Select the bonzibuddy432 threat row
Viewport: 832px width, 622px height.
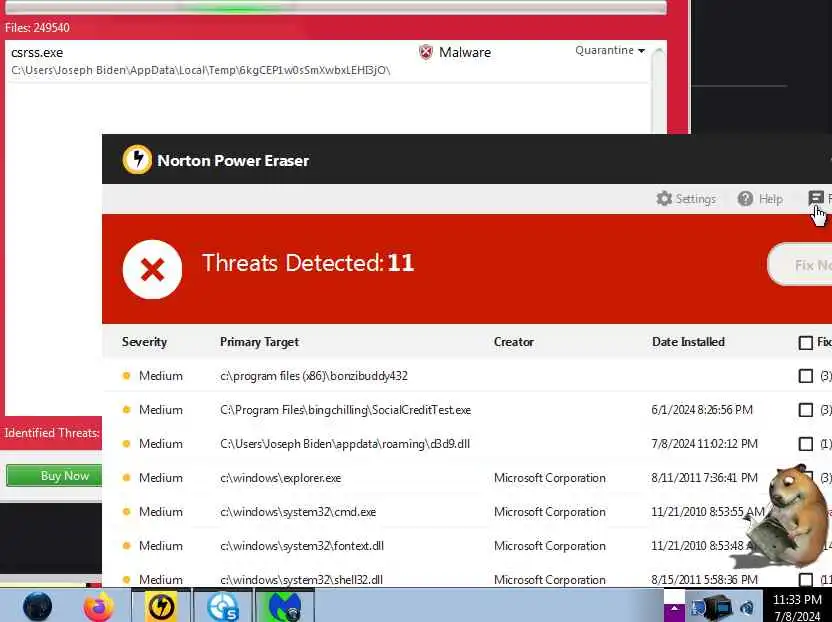pyautogui.click(x=467, y=376)
